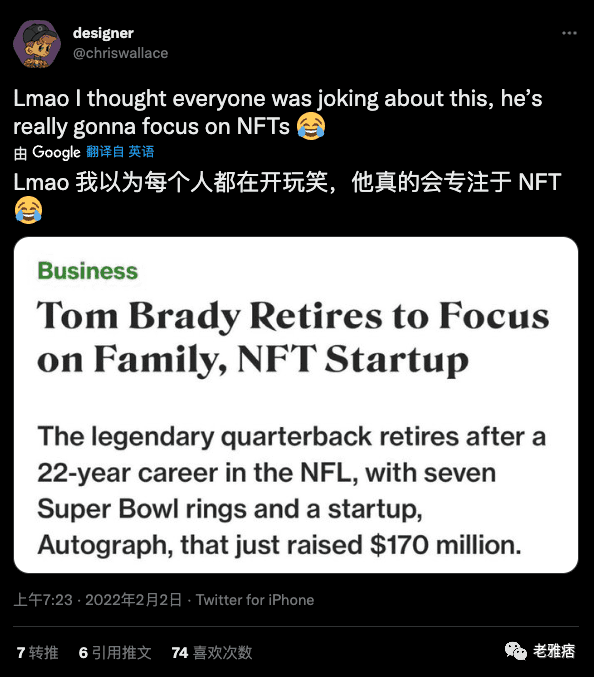Open the Business category label

88,271
